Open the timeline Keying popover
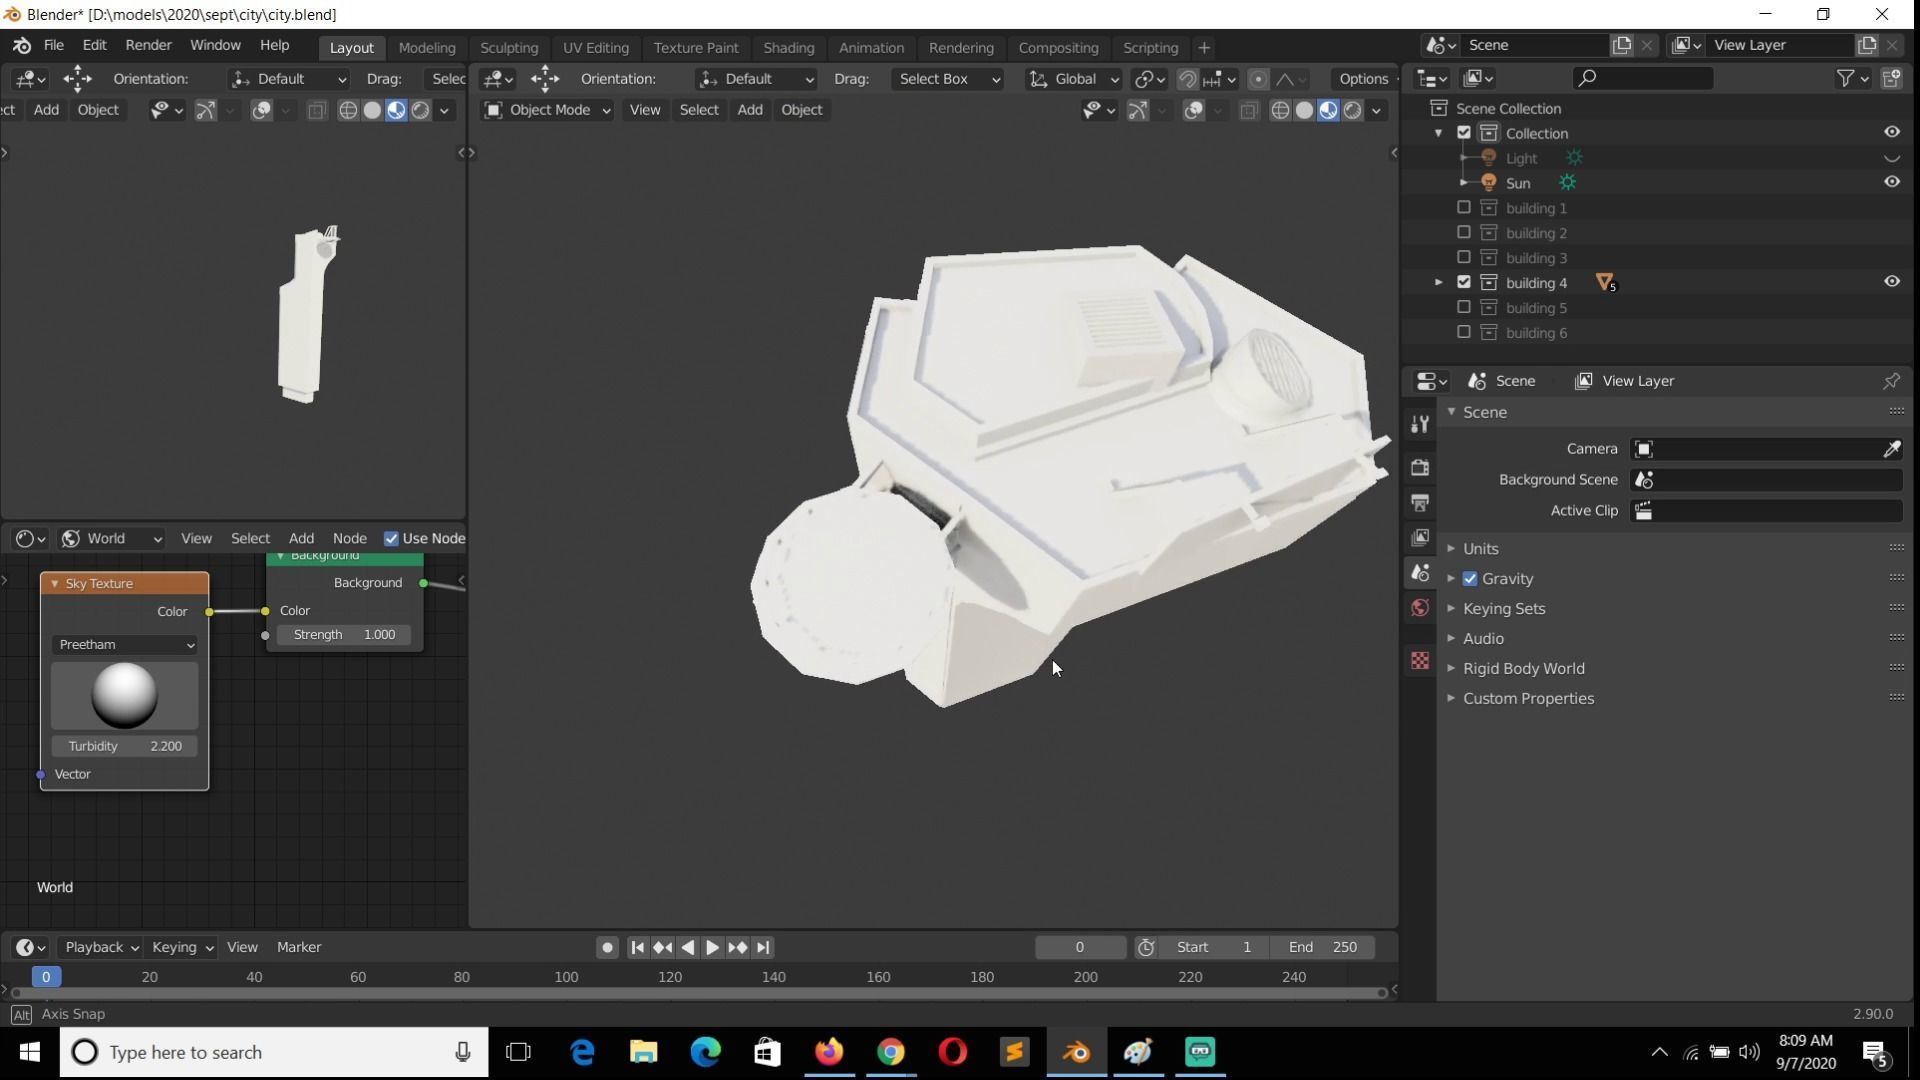Viewport: 1920px width, 1080px height. 182,947
